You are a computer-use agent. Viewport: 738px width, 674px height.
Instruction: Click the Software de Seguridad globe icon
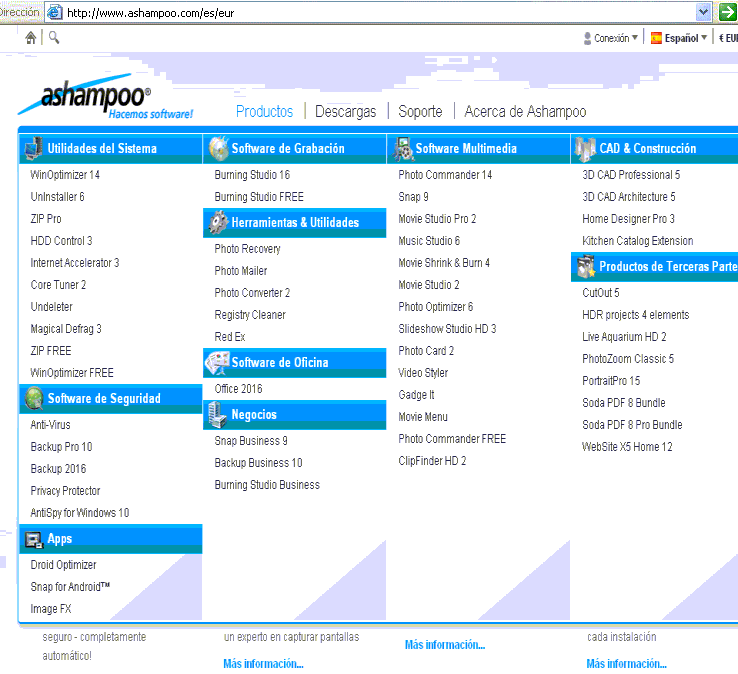34,398
